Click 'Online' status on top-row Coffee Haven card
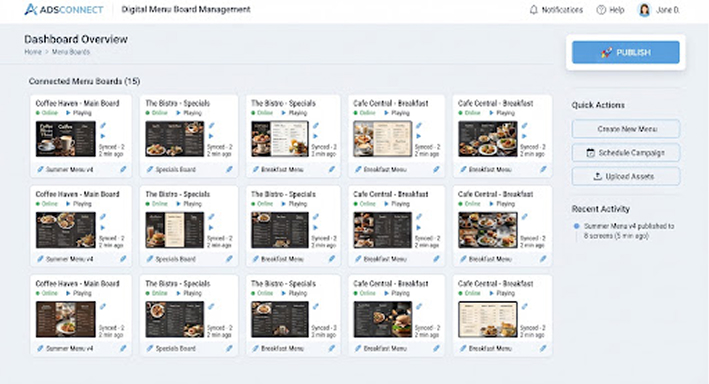The height and width of the screenshot is (384, 709). click(47, 113)
